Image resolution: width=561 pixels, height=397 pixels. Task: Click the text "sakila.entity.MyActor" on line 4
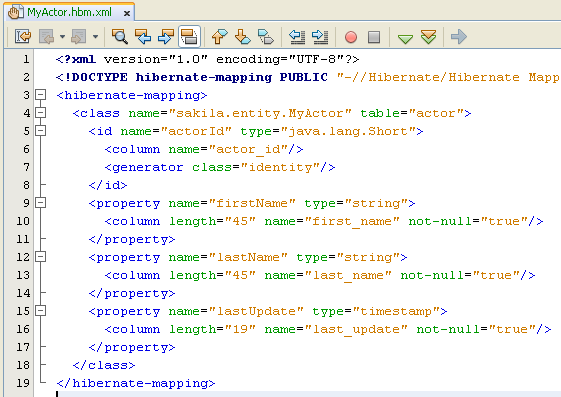[x=260, y=113]
